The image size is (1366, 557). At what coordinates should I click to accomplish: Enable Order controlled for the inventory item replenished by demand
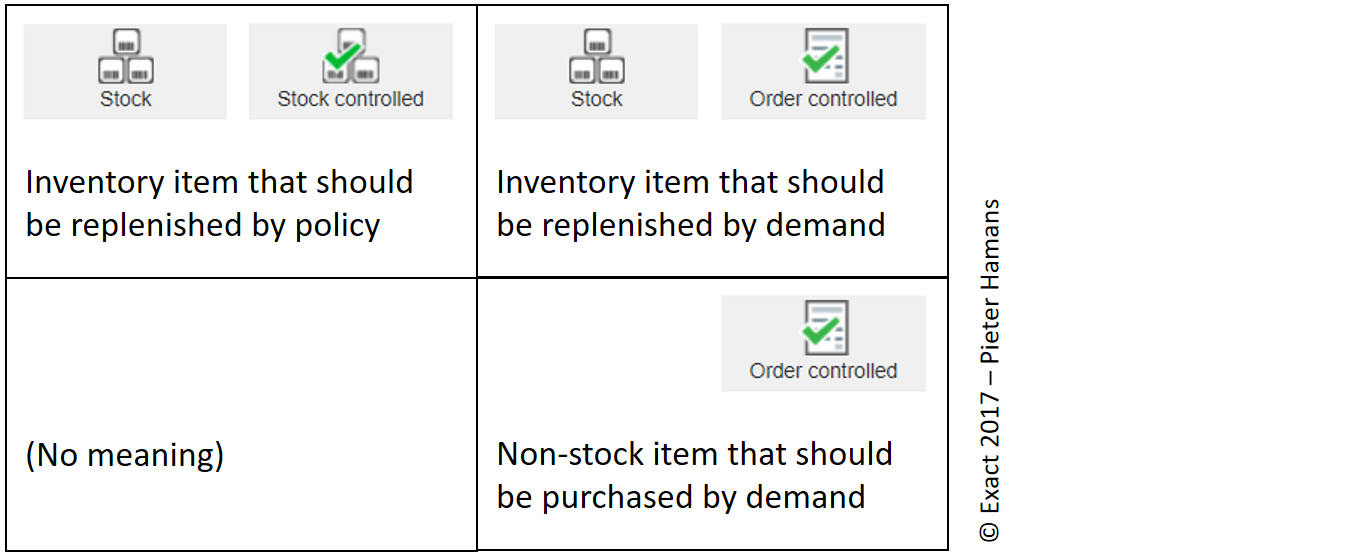[x=823, y=72]
